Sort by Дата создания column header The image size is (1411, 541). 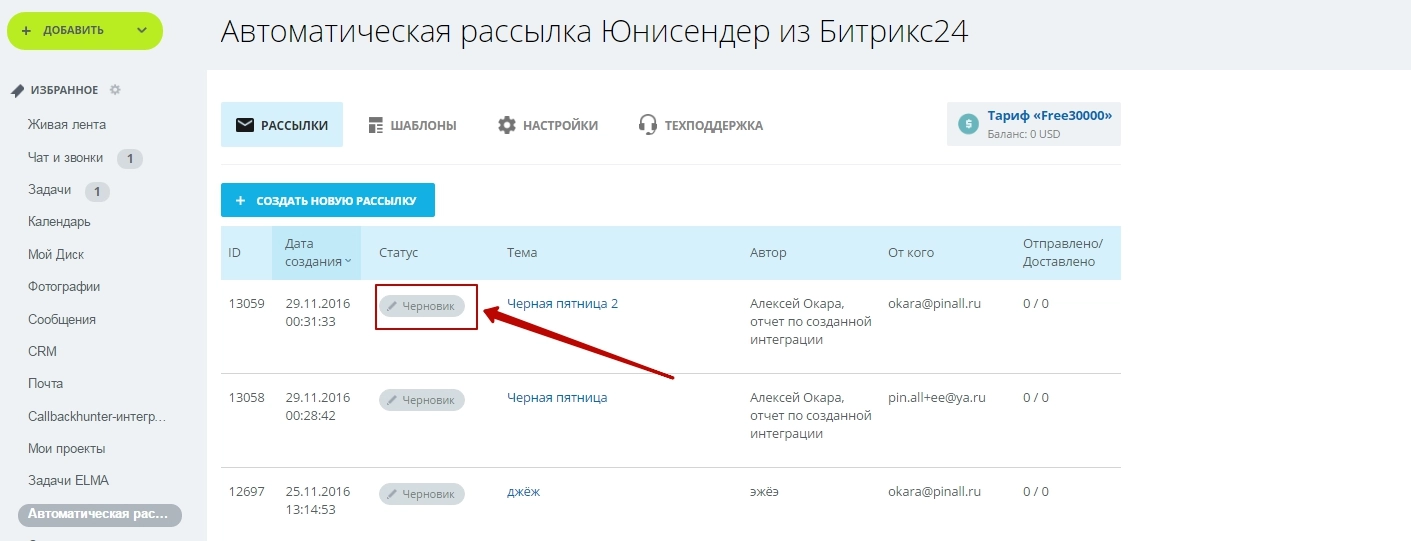(316, 252)
